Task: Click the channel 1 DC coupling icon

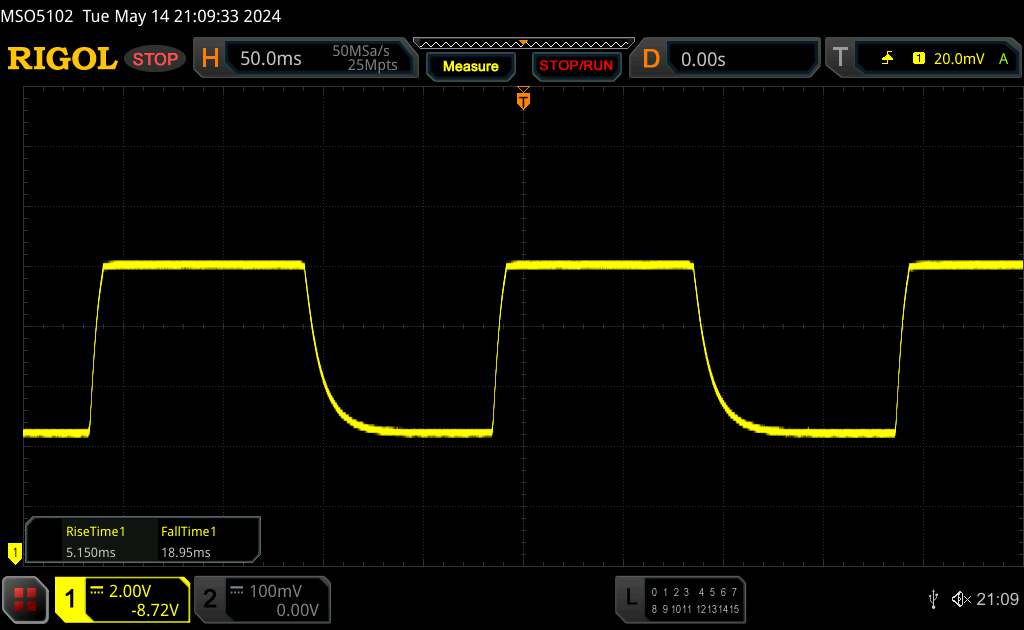Action: coord(97,591)
